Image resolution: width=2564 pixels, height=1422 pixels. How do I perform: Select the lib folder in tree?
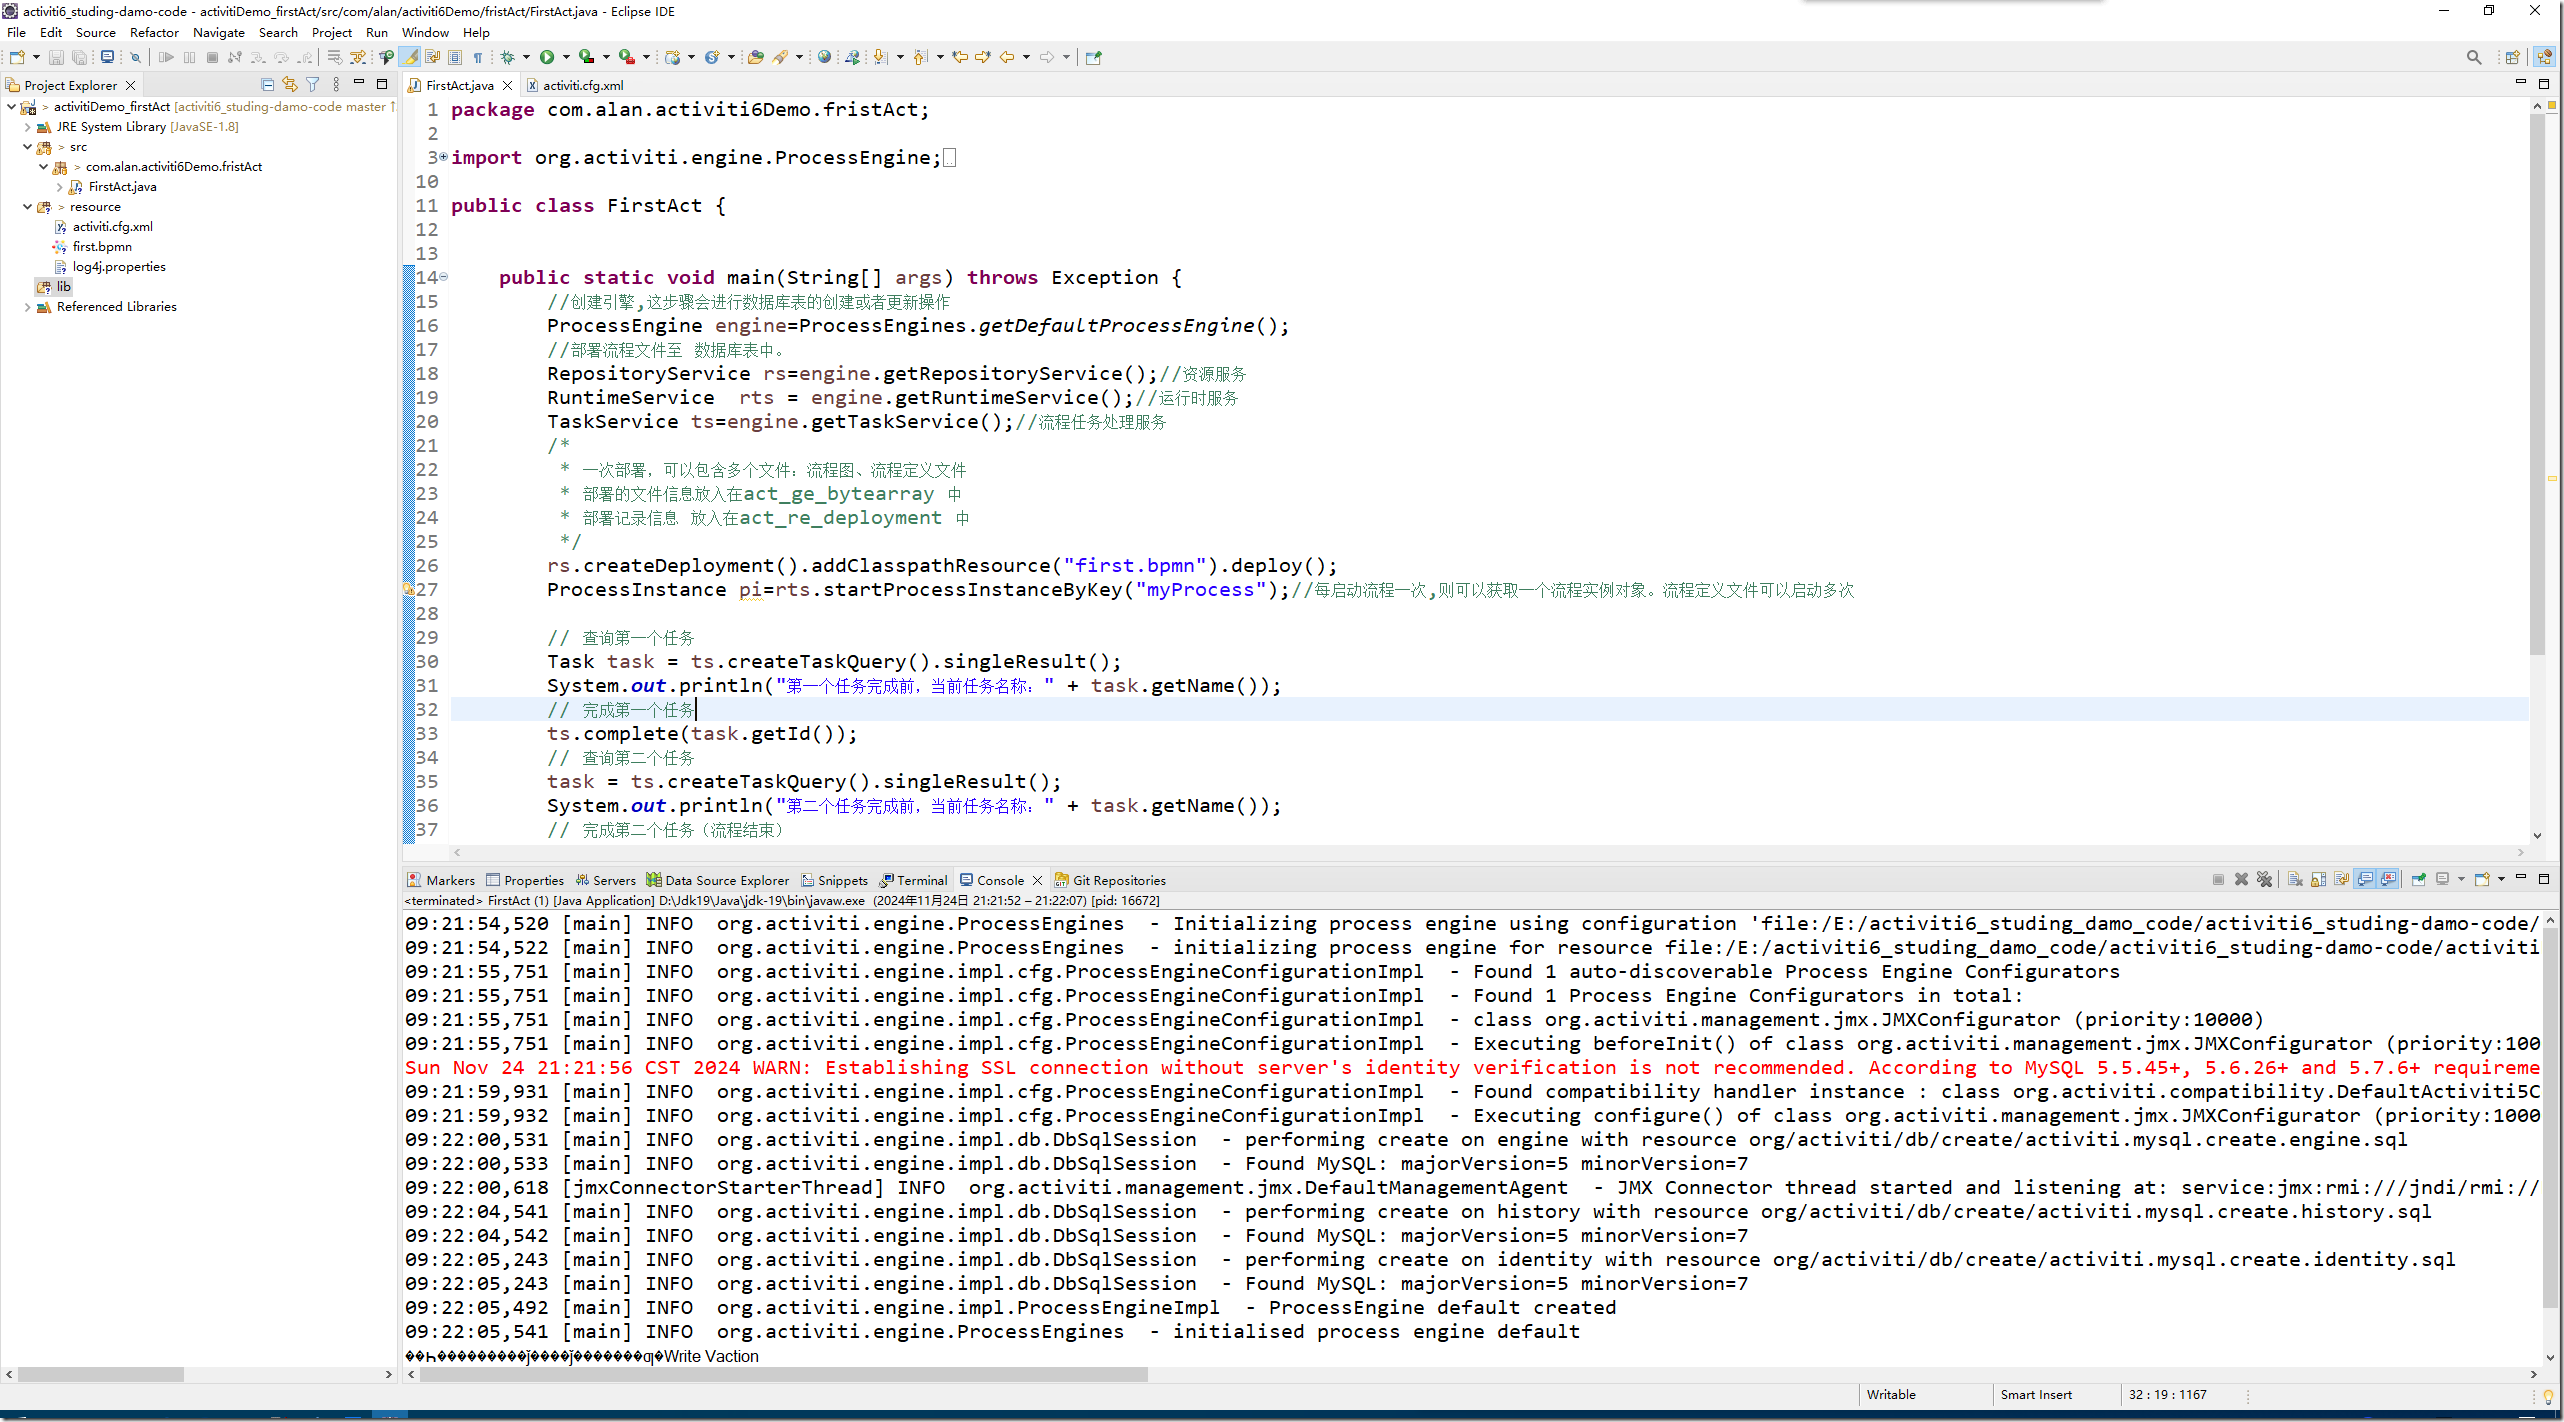click(x=54, y=287)
